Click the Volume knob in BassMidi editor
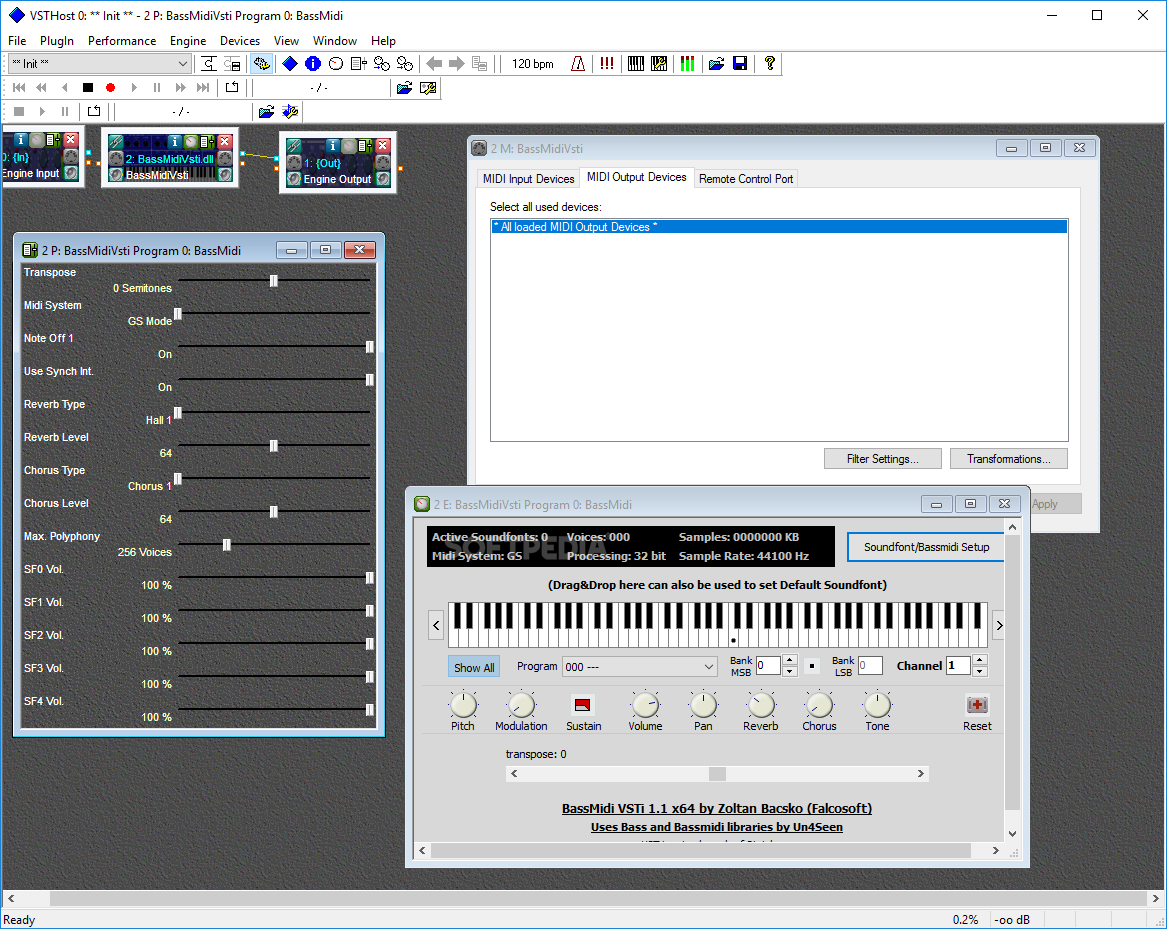Viewport: 1167px width, 929px height. tap(645, 704)
